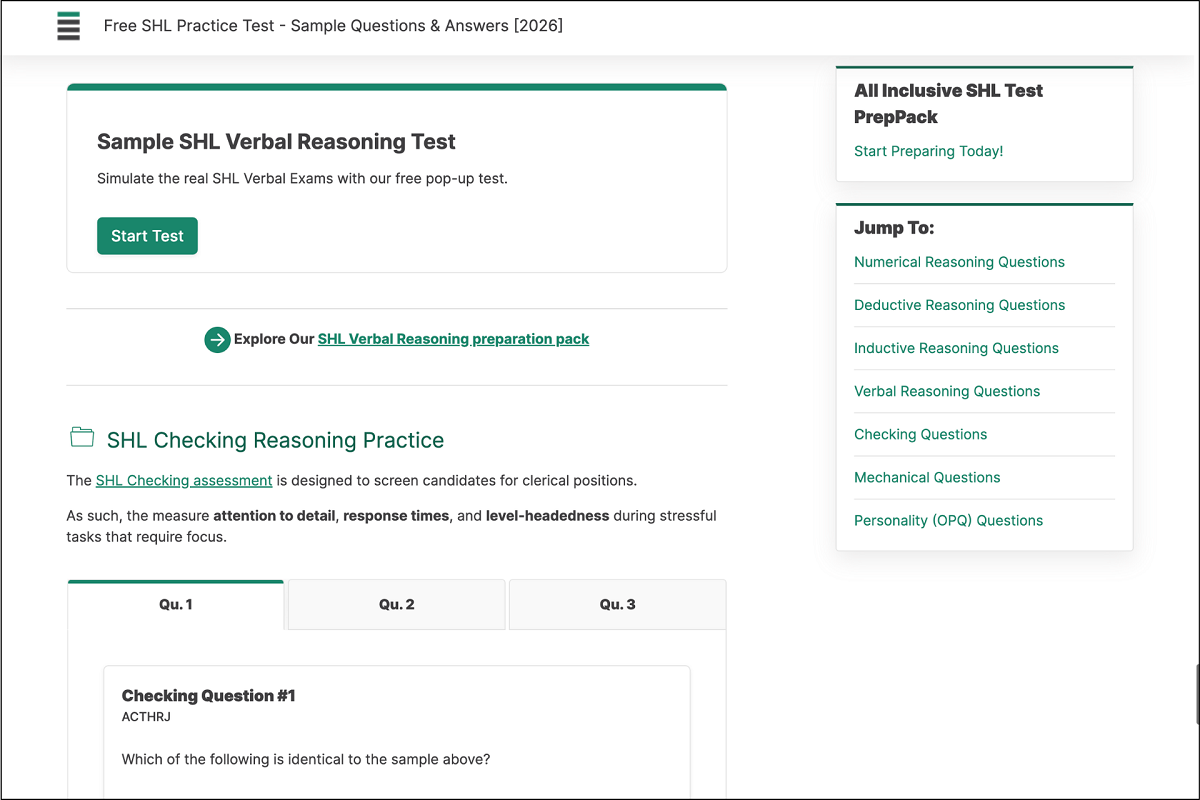Click the sample string ACTHRJ

pos(146,717)
